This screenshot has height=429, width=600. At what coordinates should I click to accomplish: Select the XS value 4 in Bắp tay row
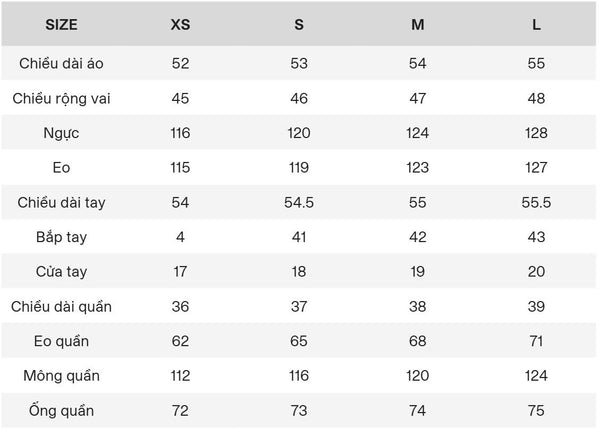coord(181,237)
